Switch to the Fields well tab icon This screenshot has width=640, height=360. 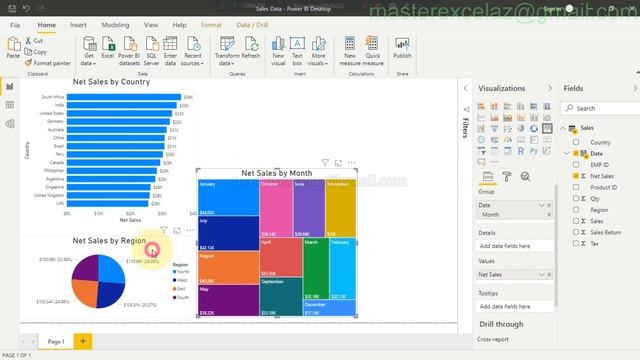click(x=488, y=177)
